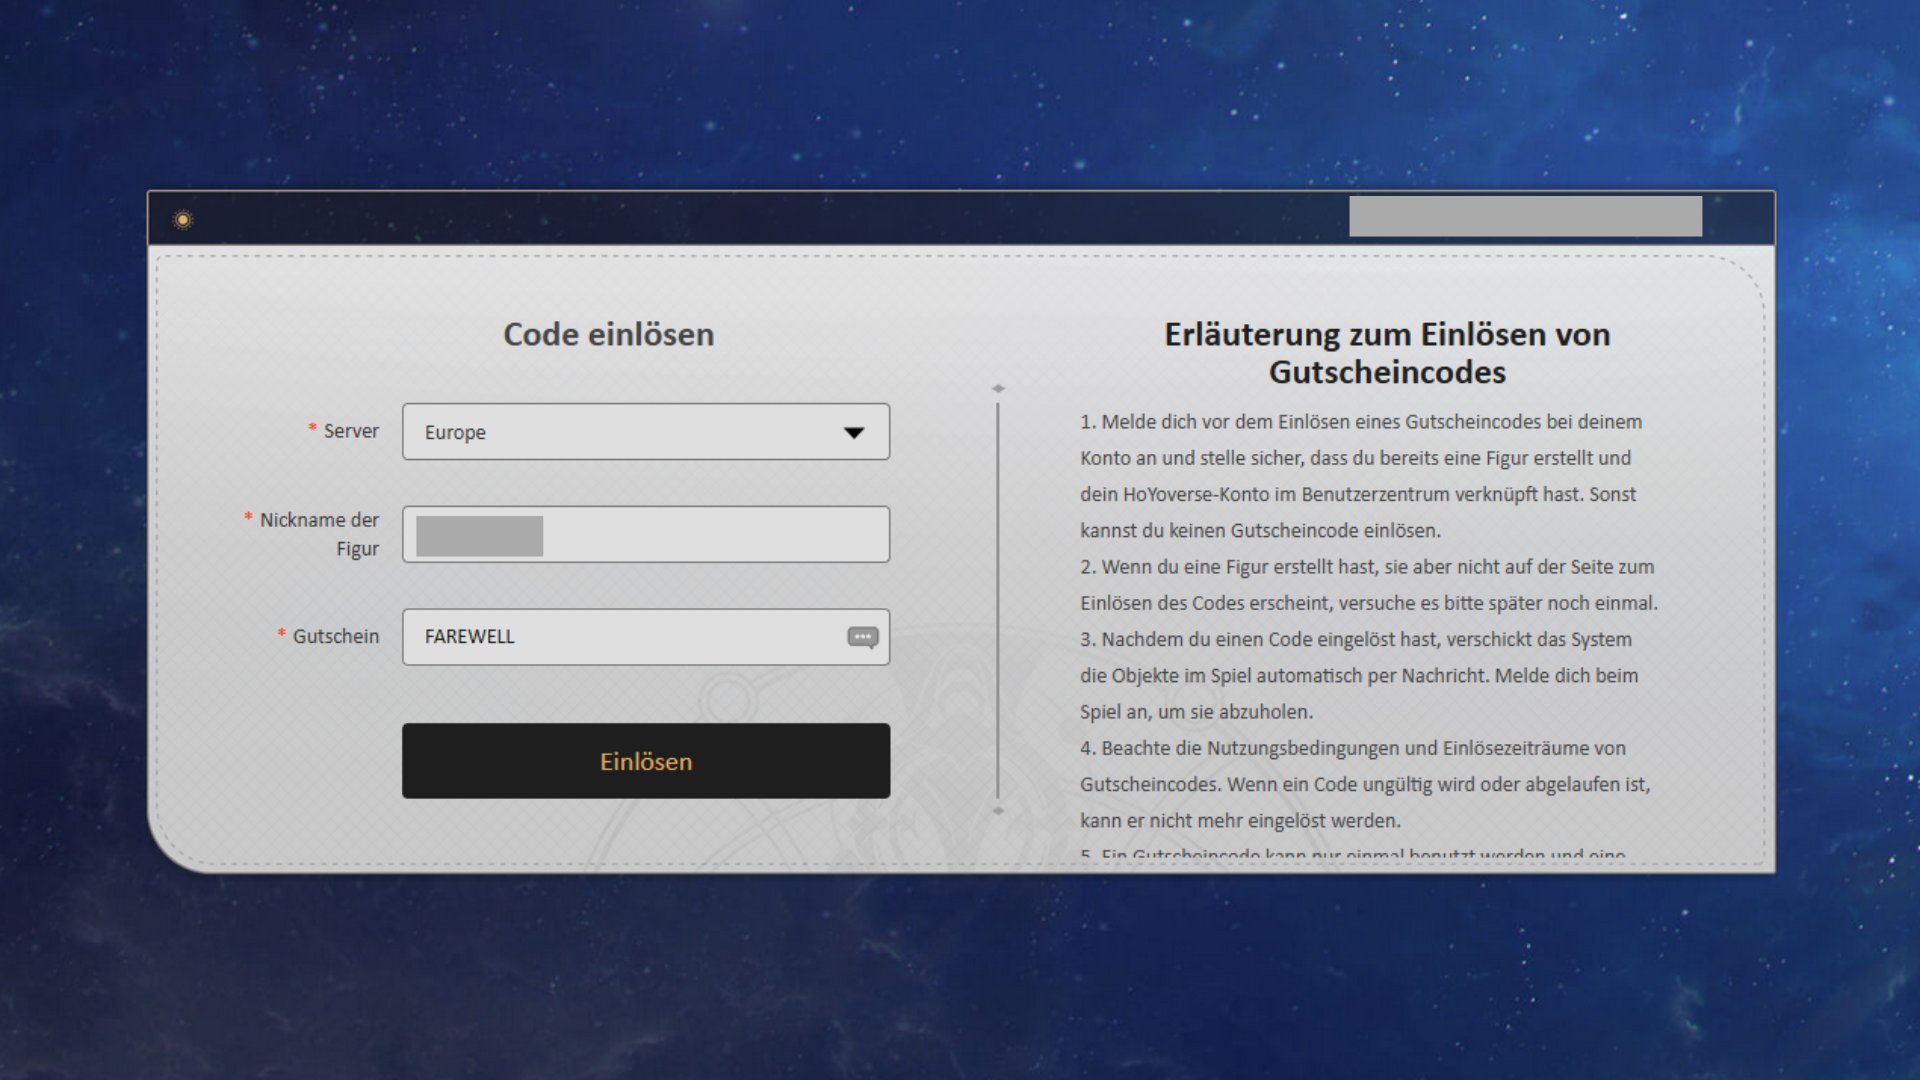Click the grayed account box at top right
Viewport: 1920px width, 1080px height.
(x=1526, y=217)
